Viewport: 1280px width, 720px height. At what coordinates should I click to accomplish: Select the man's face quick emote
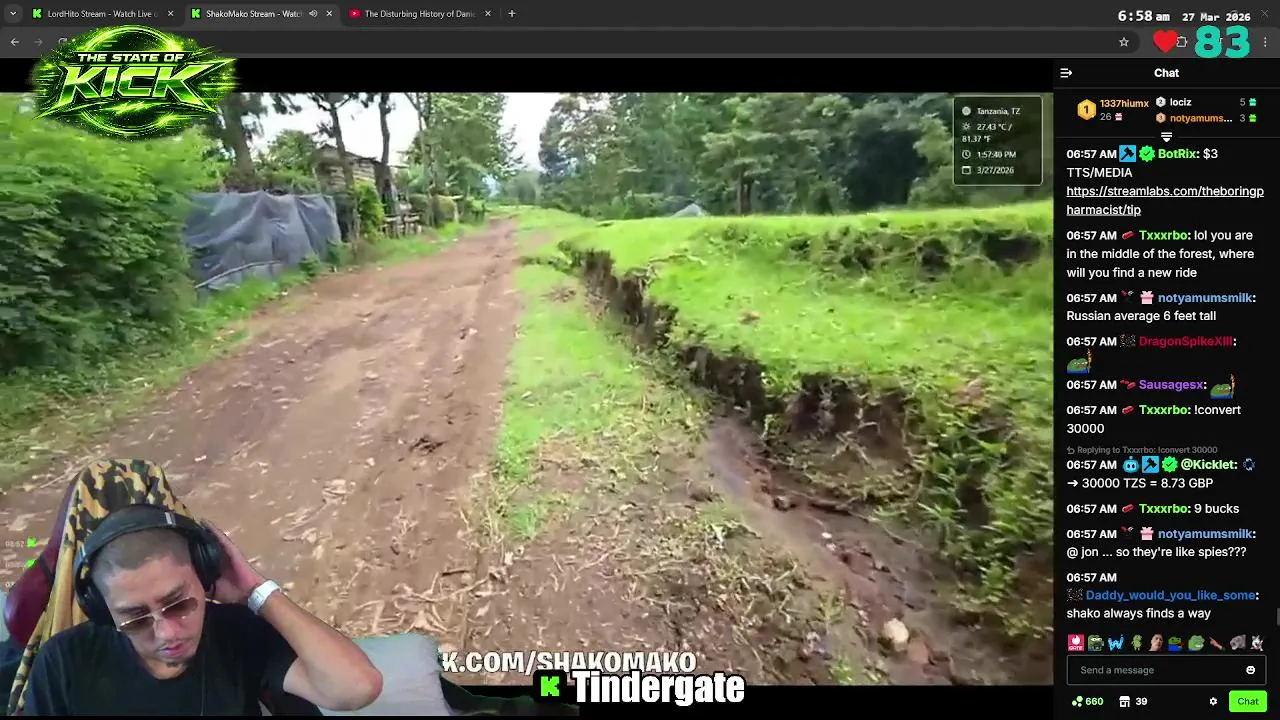(1156, 643)
